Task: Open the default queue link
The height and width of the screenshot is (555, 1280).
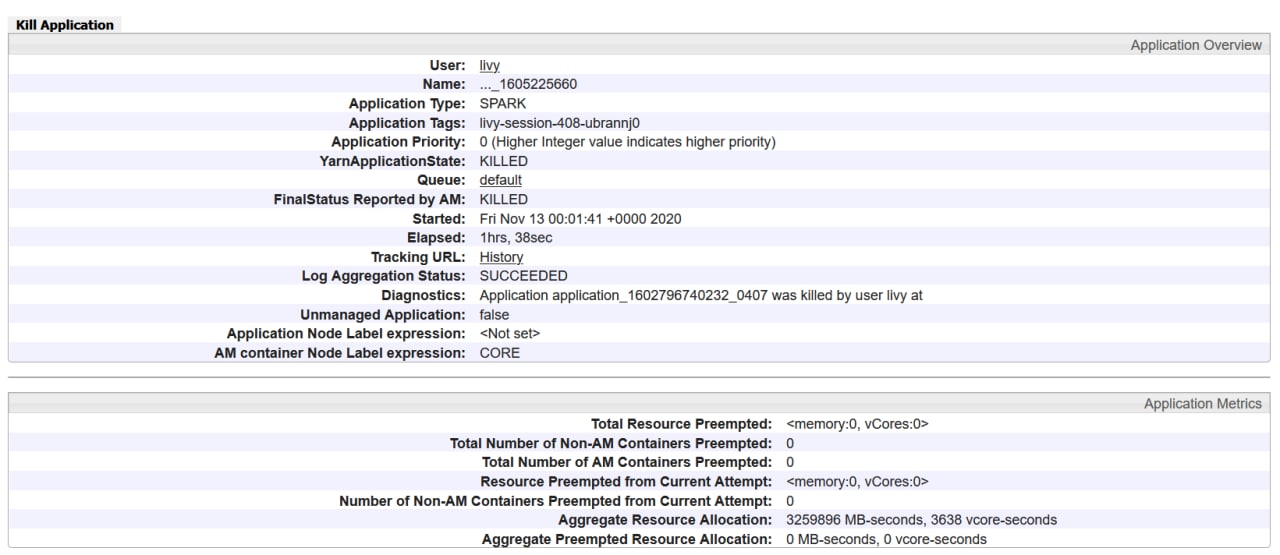Action: (x=500, y=180)
